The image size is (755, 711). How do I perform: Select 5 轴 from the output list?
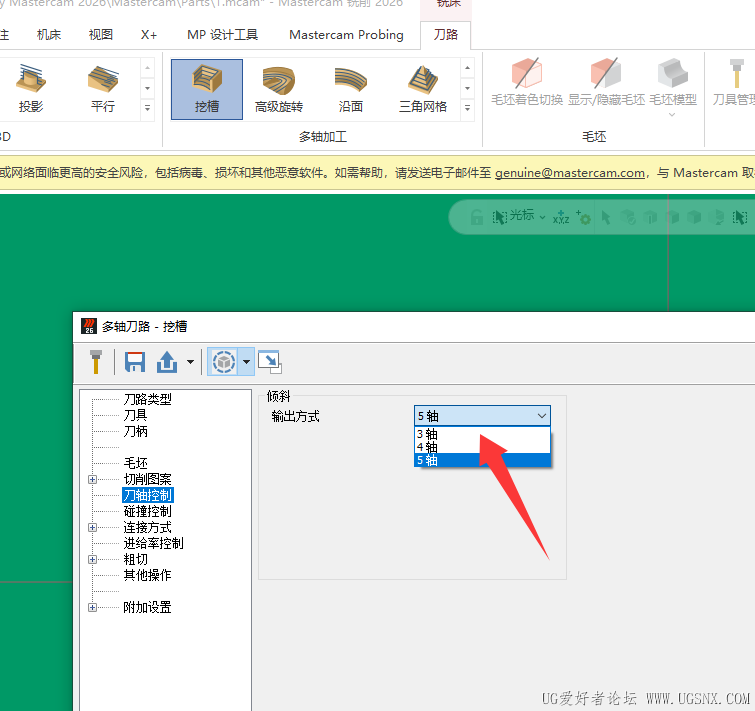[x=482, y=460]
